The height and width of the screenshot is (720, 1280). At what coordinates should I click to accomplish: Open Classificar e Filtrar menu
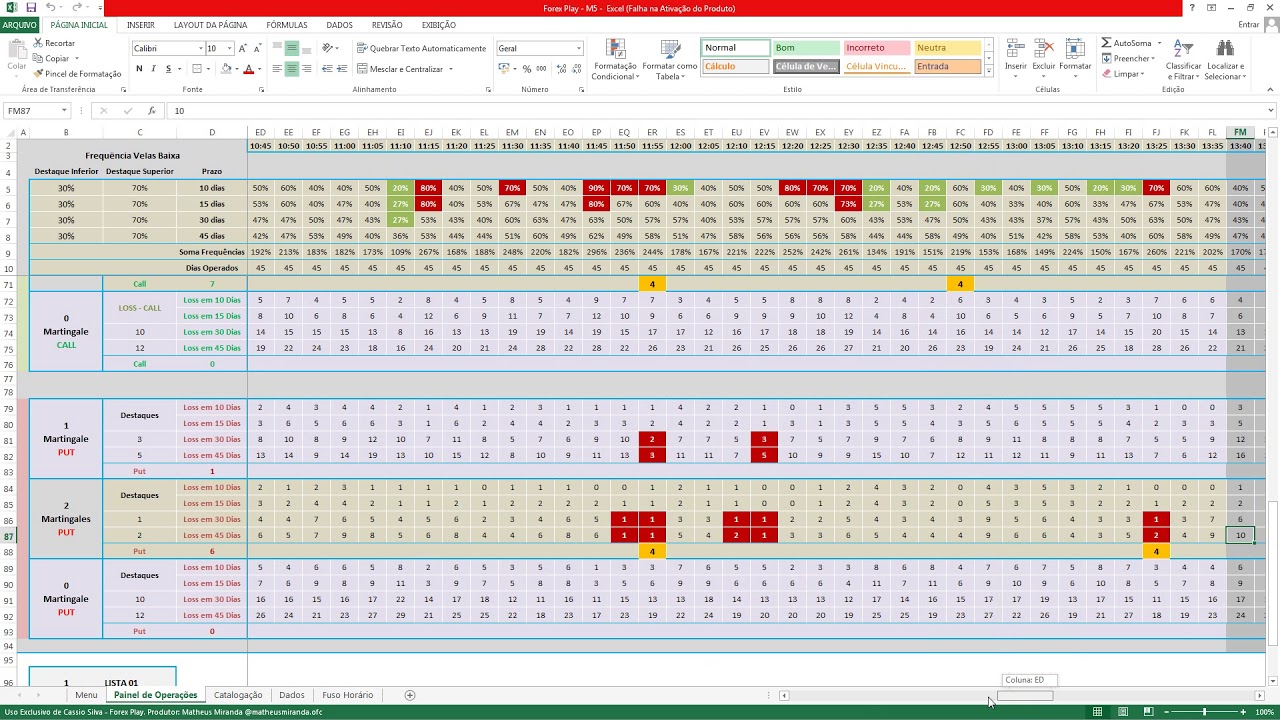coord(1183,60)
